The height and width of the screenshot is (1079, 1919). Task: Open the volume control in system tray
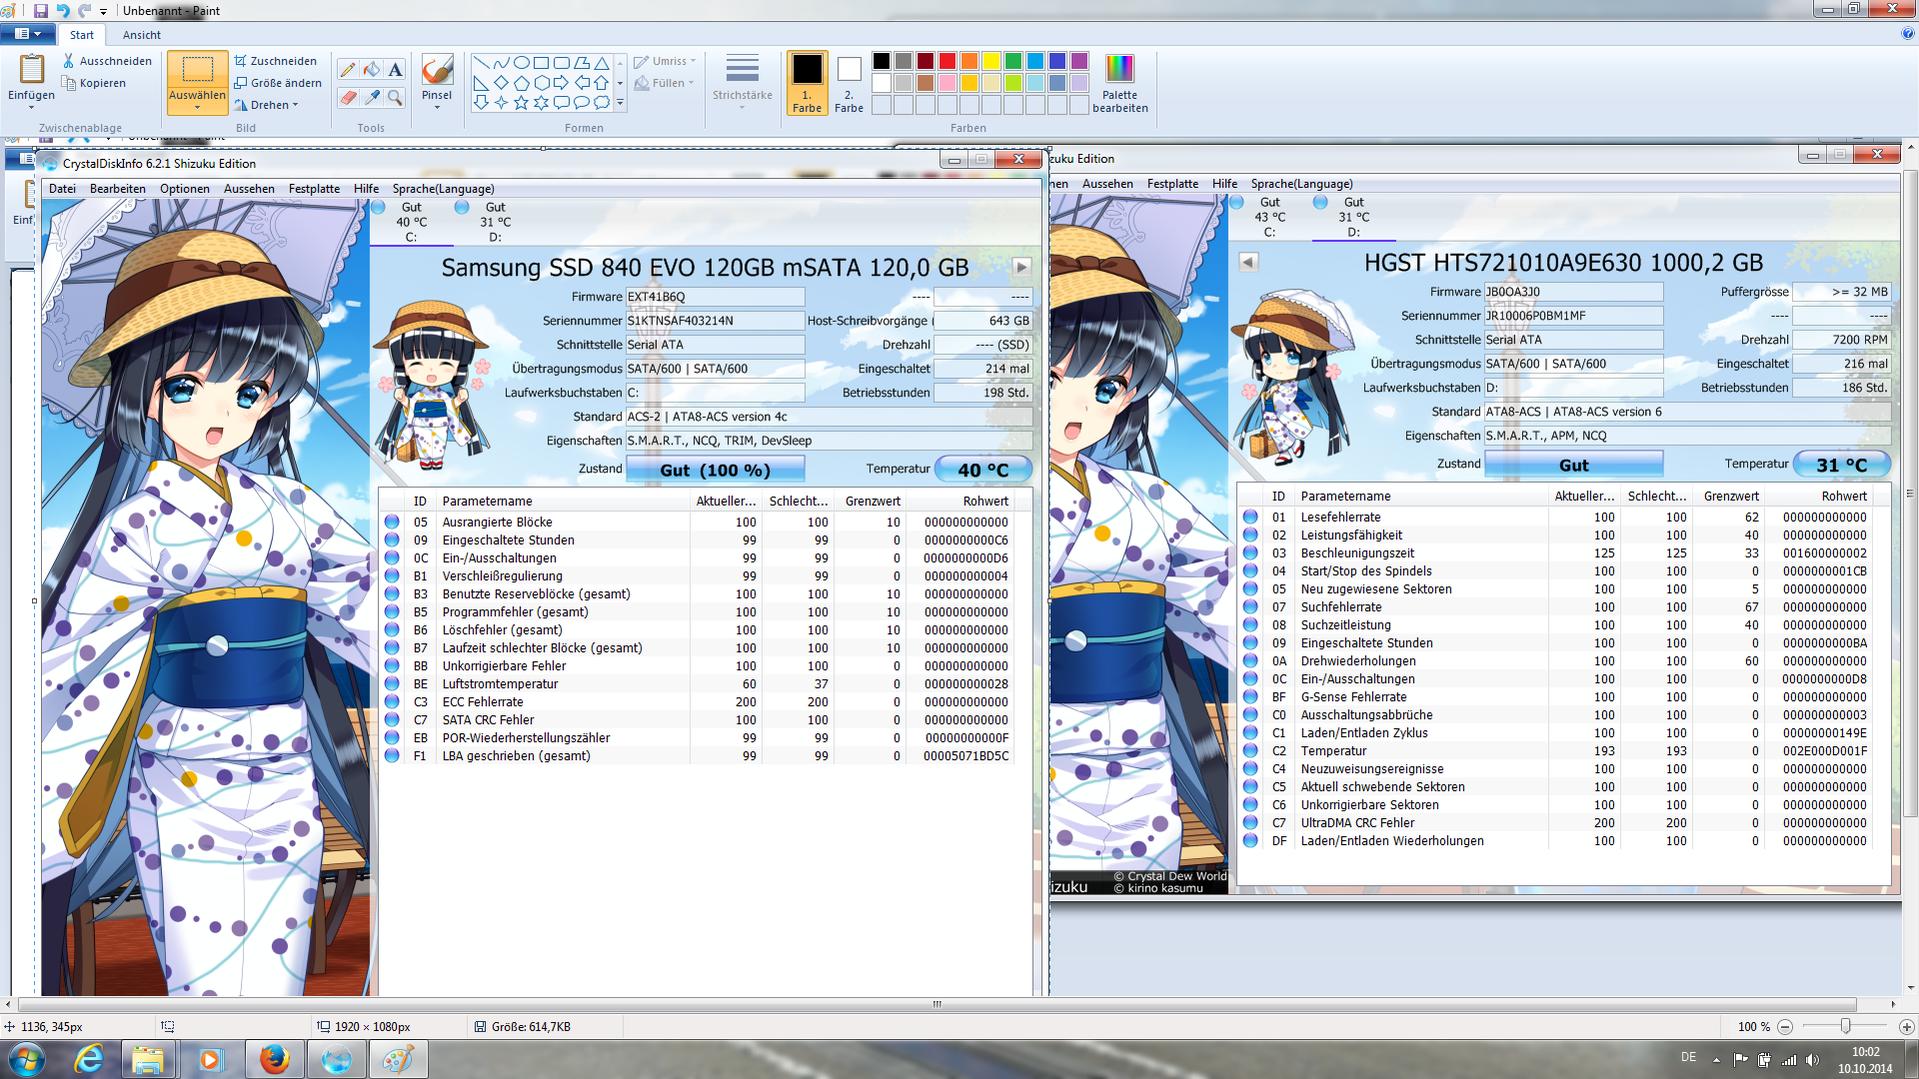[1813, 1060]
